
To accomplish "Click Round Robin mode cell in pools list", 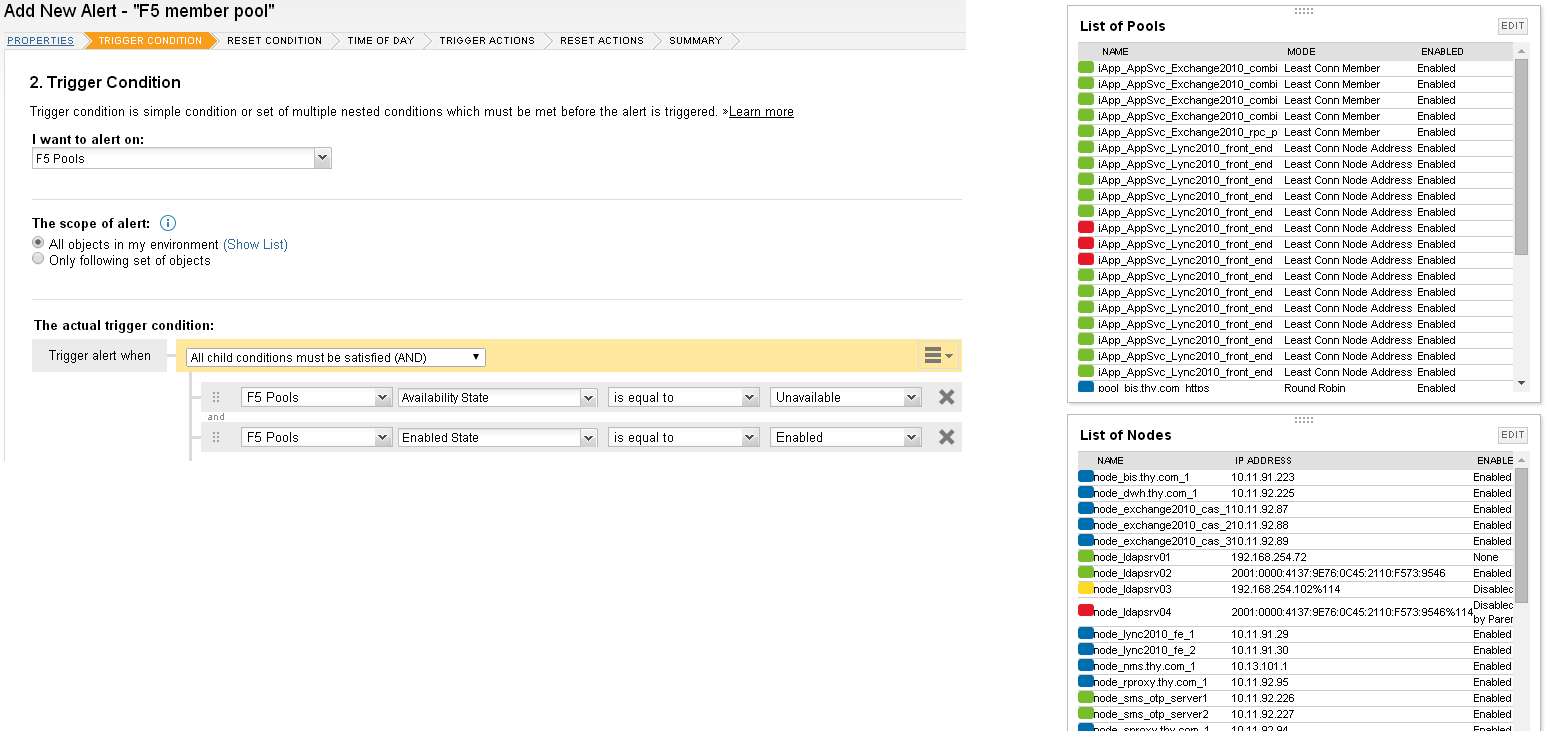I will tap(1314, 388).
